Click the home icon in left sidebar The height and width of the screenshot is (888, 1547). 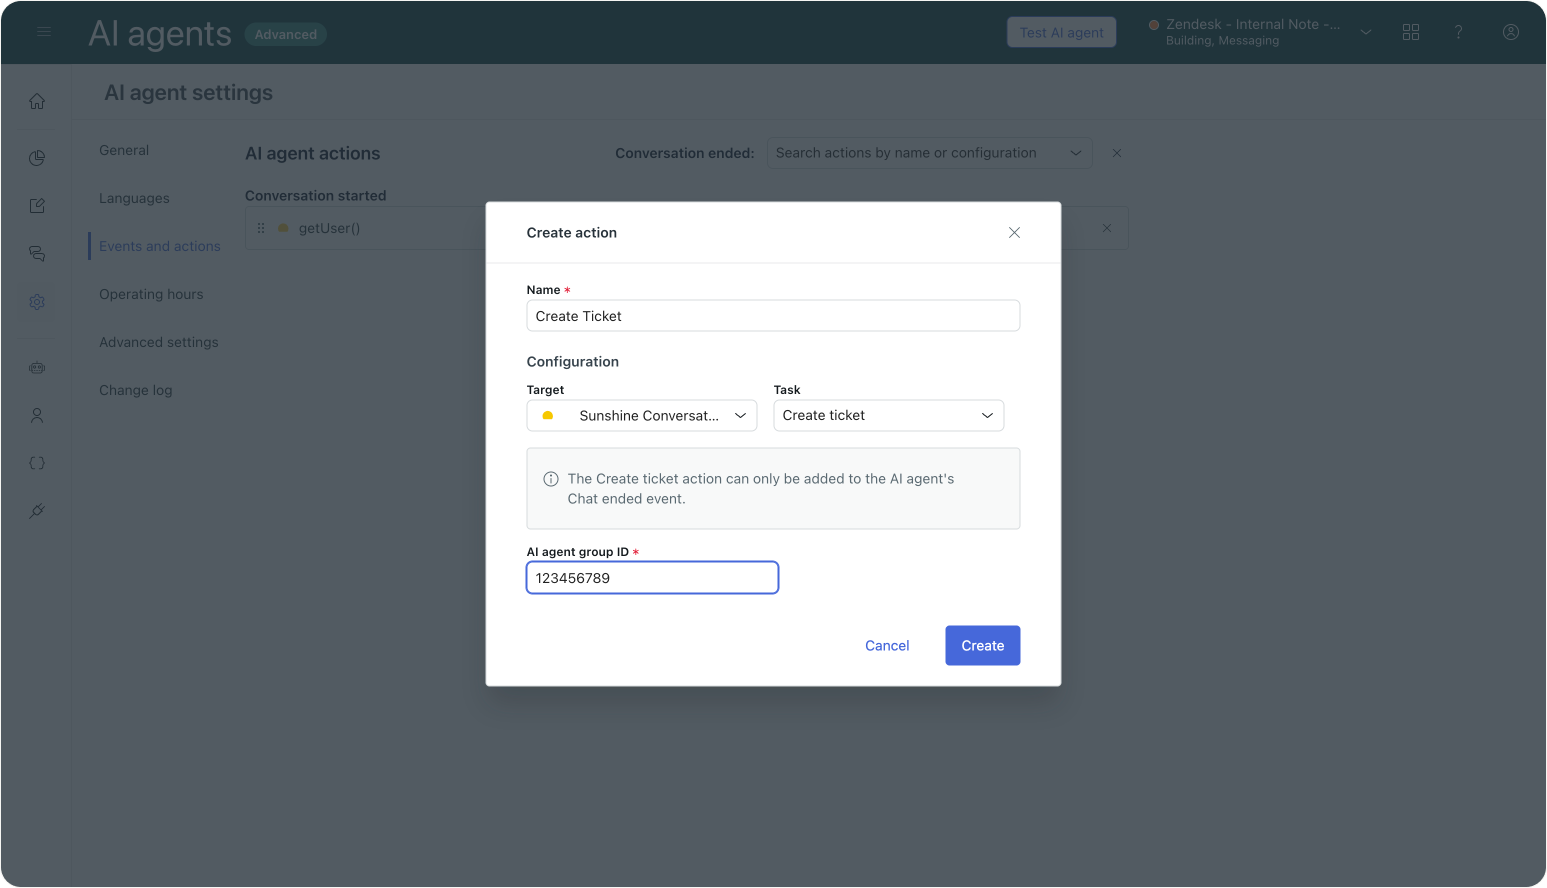click(x=37, y=101)
